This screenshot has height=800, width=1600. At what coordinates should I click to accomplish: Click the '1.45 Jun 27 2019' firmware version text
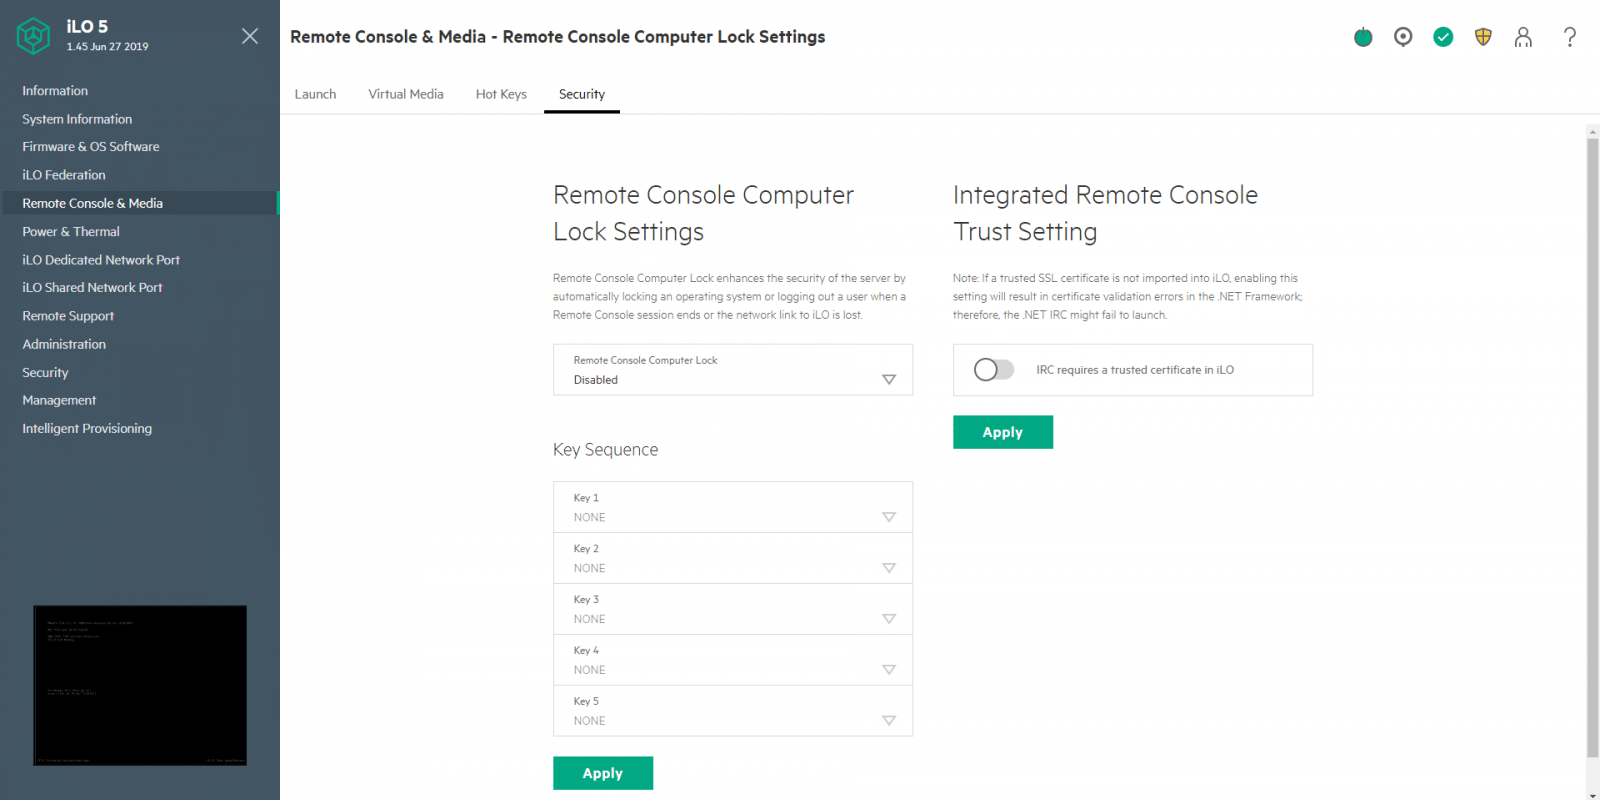tap(107, 47)
